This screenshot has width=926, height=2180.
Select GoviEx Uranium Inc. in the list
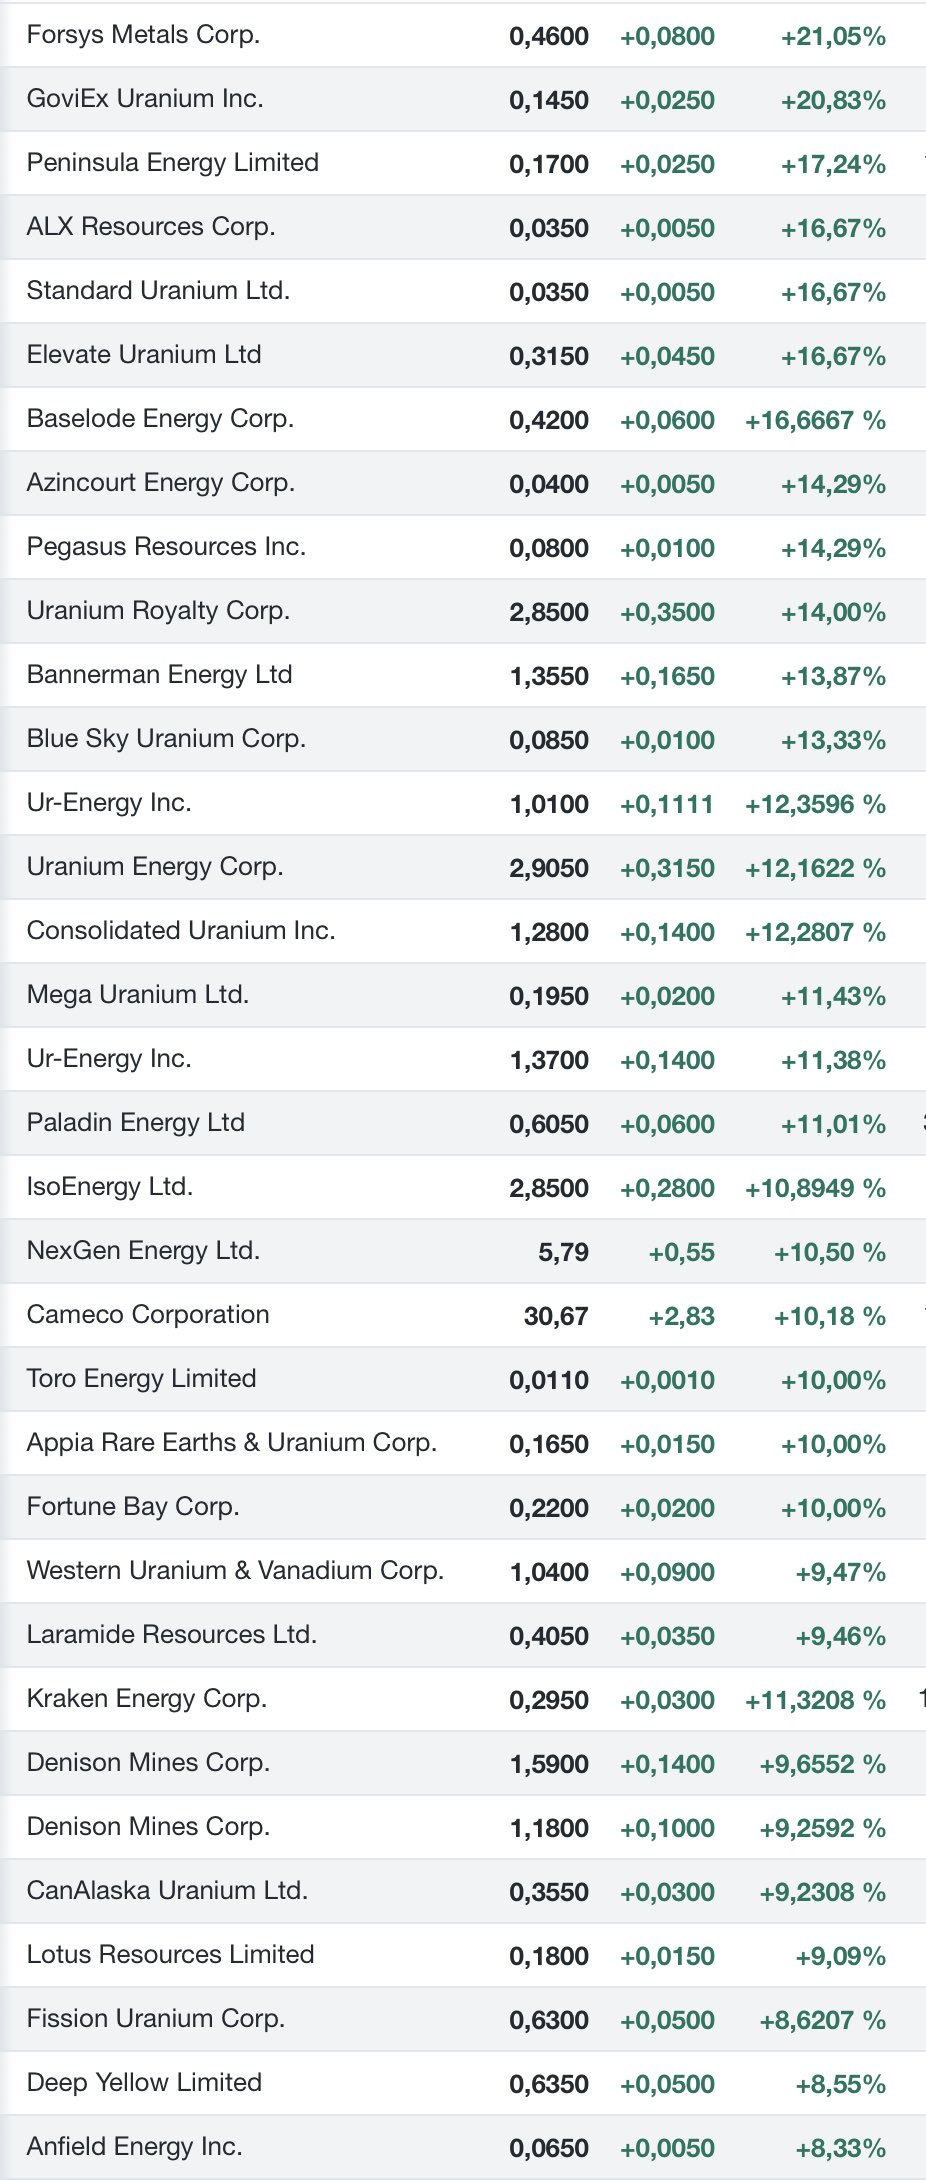[145, 99]
